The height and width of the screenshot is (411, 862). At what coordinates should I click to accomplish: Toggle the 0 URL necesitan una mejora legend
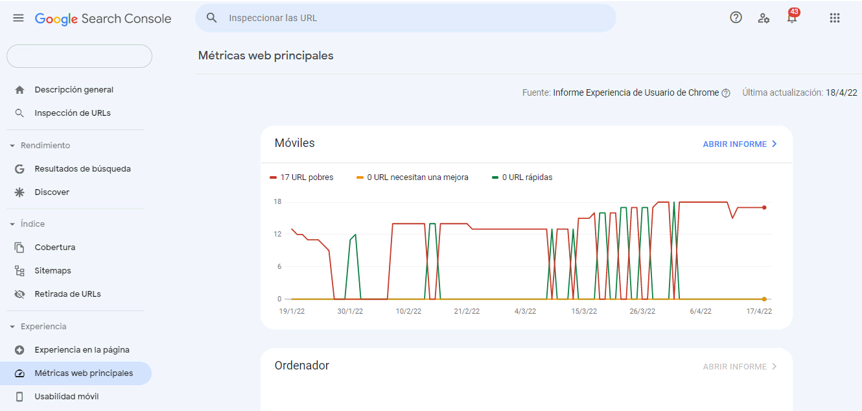pos(412,177)
